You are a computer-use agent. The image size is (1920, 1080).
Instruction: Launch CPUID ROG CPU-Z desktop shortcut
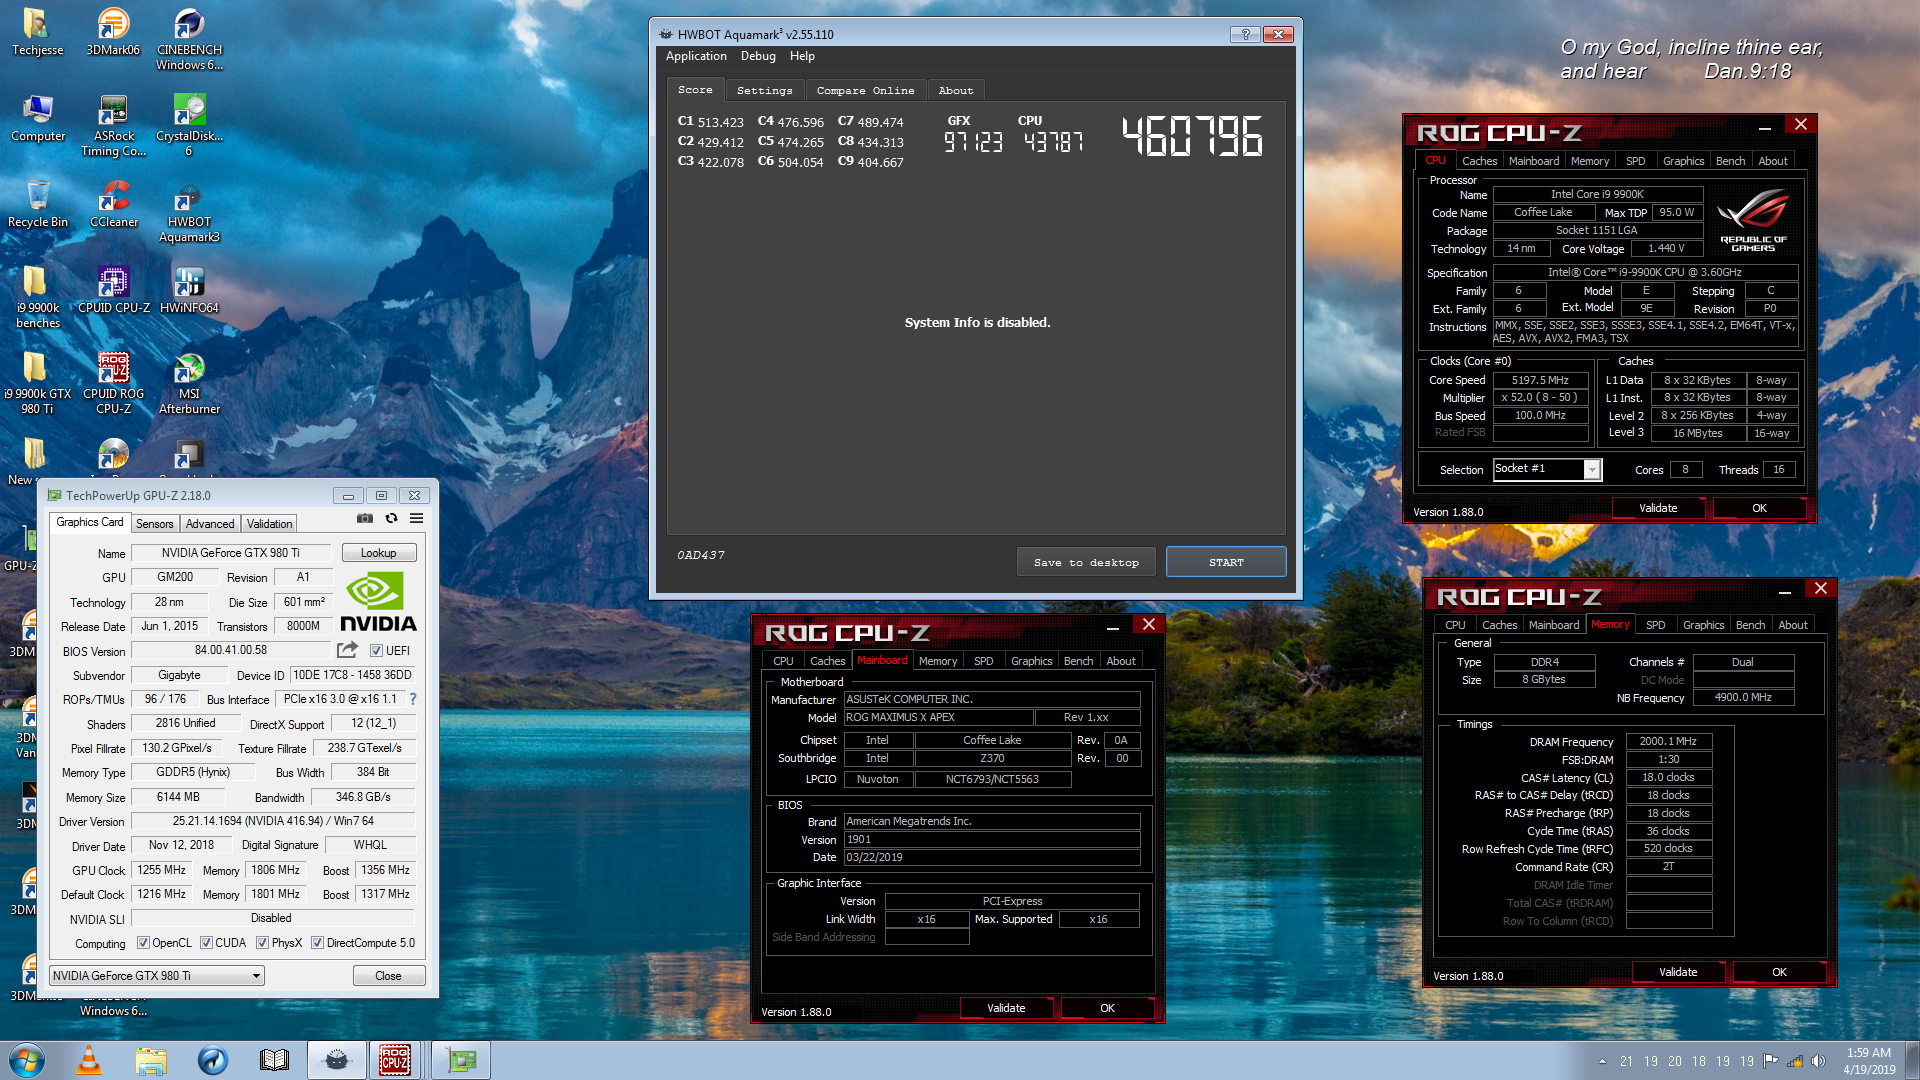pos(113,384)
